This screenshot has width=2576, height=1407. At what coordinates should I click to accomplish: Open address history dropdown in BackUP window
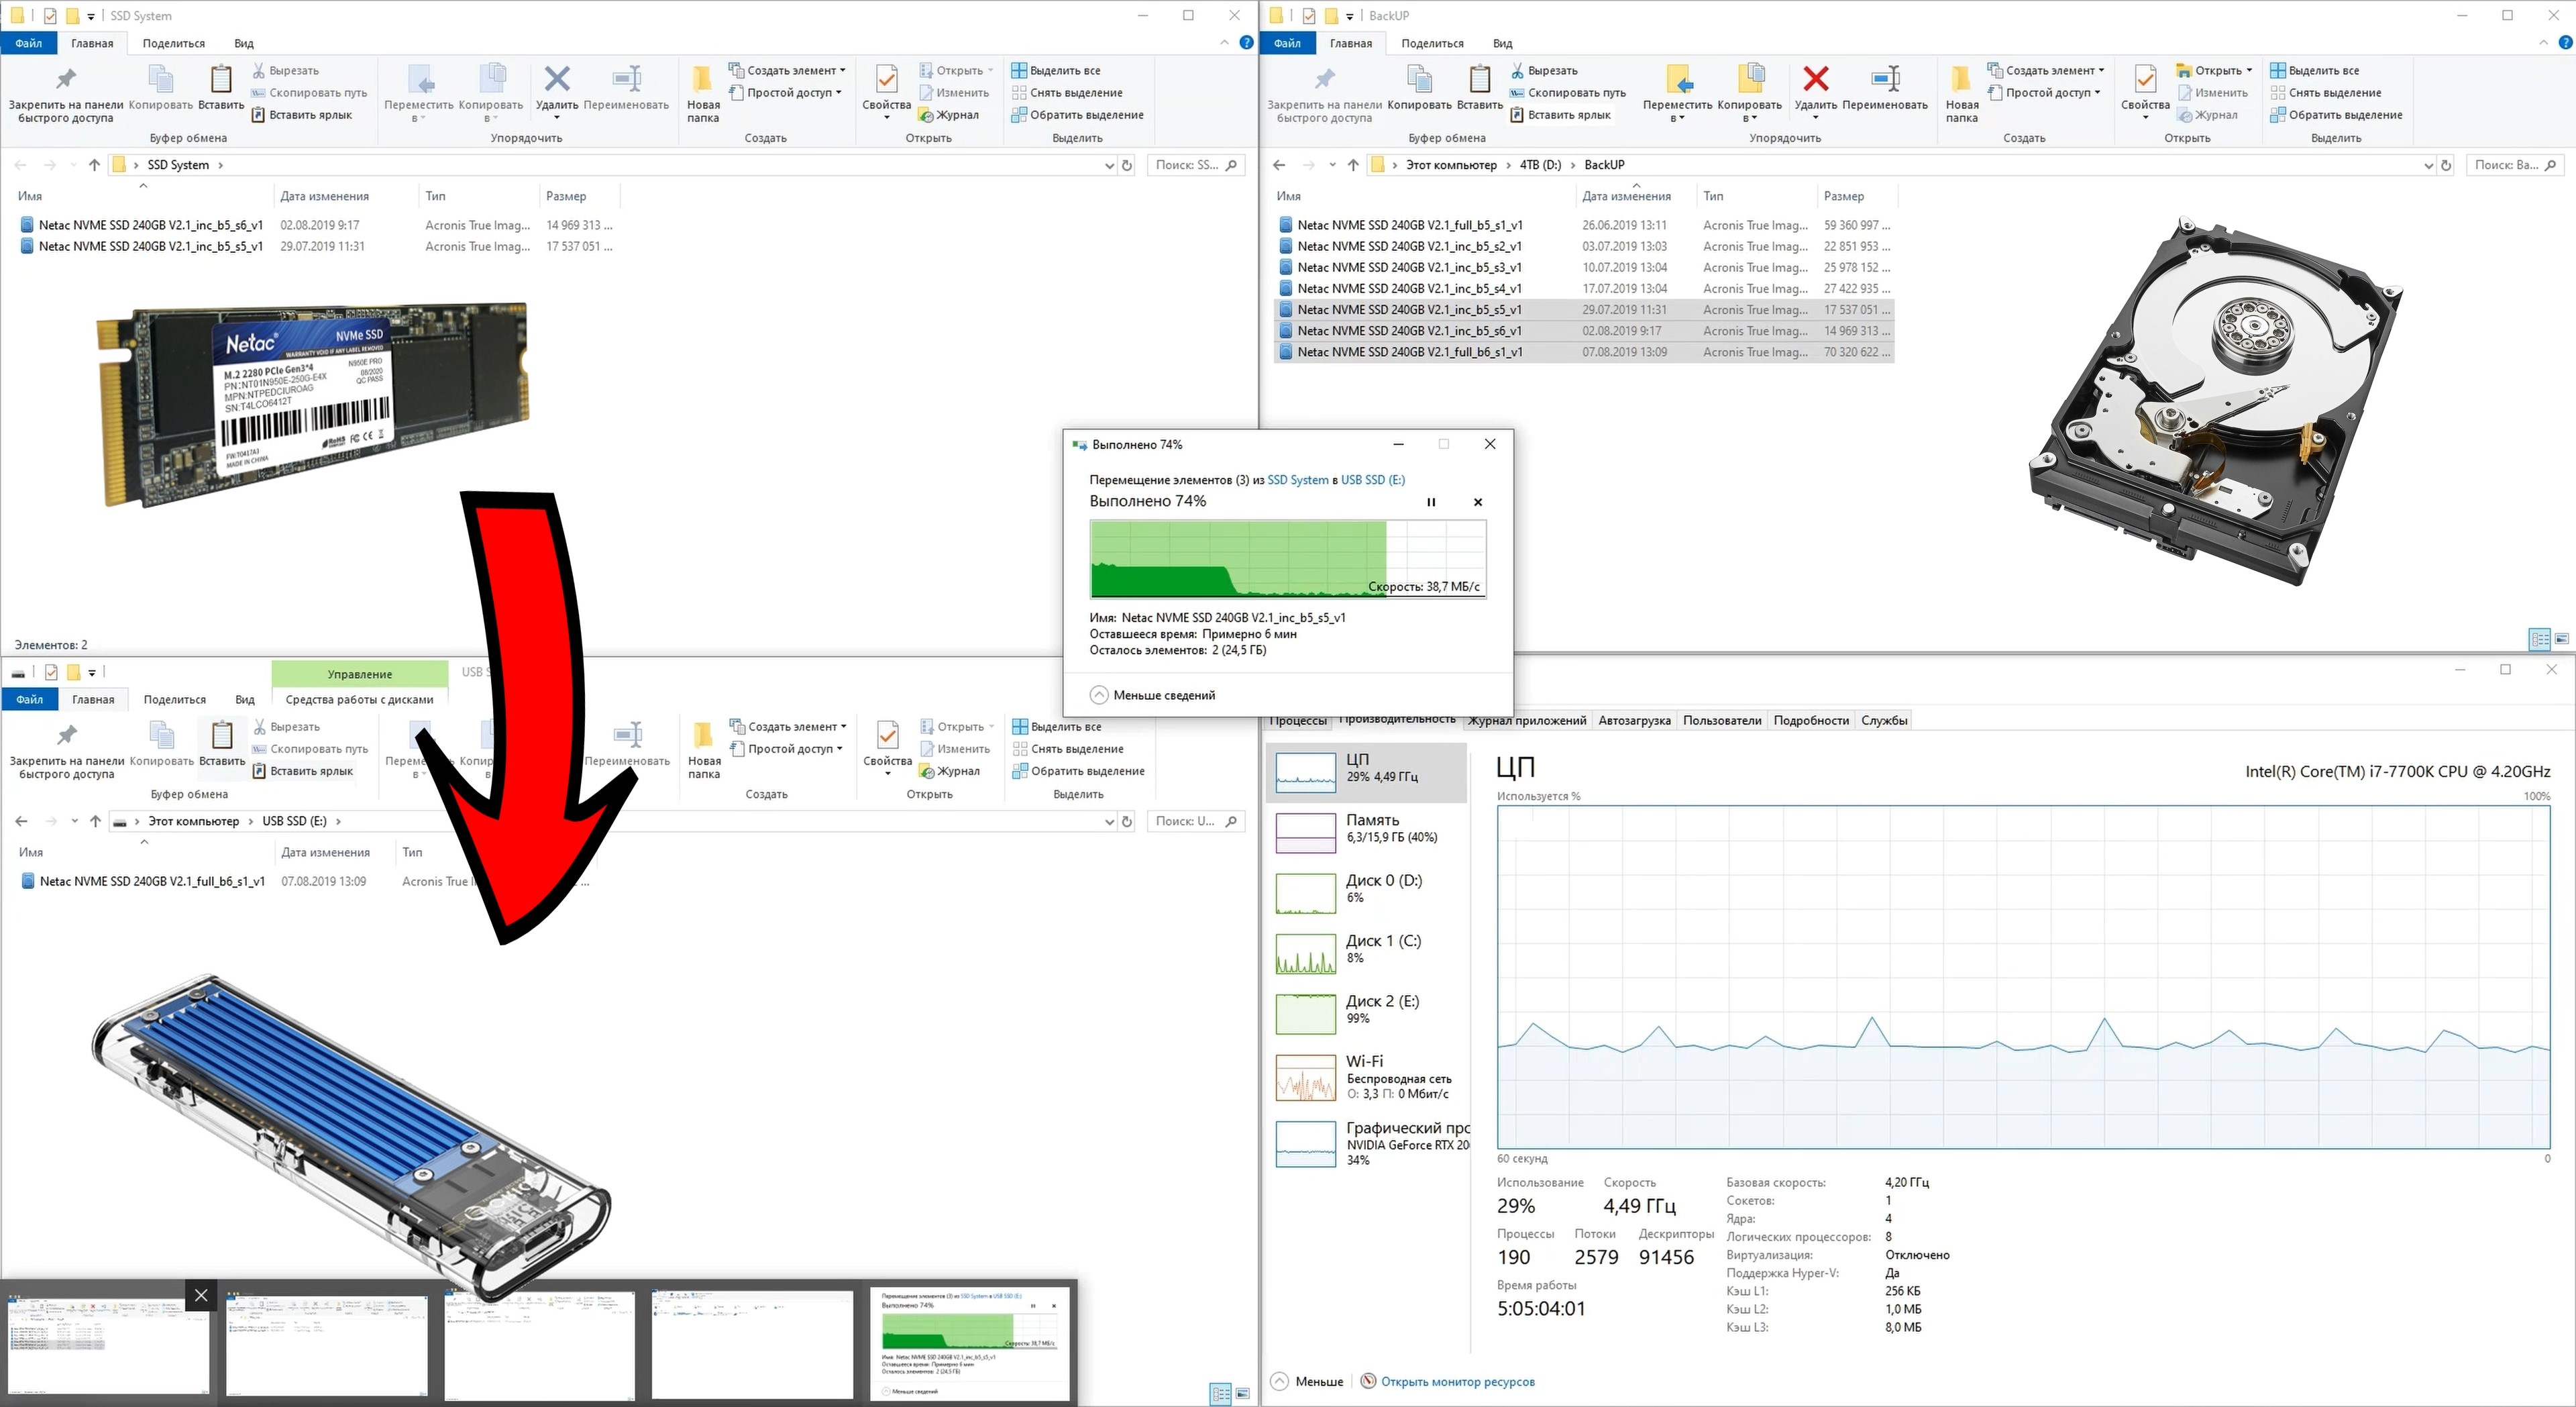[x=2428, y=165]
